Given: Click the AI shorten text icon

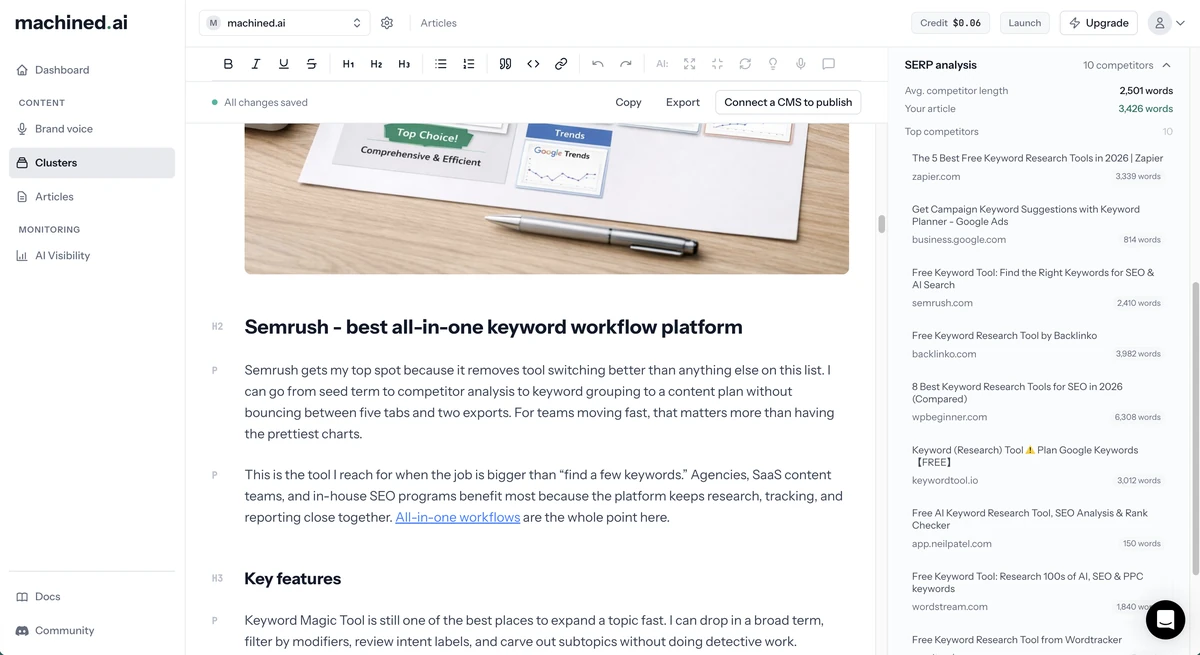Looking at the screenshot, I should 717,64.
